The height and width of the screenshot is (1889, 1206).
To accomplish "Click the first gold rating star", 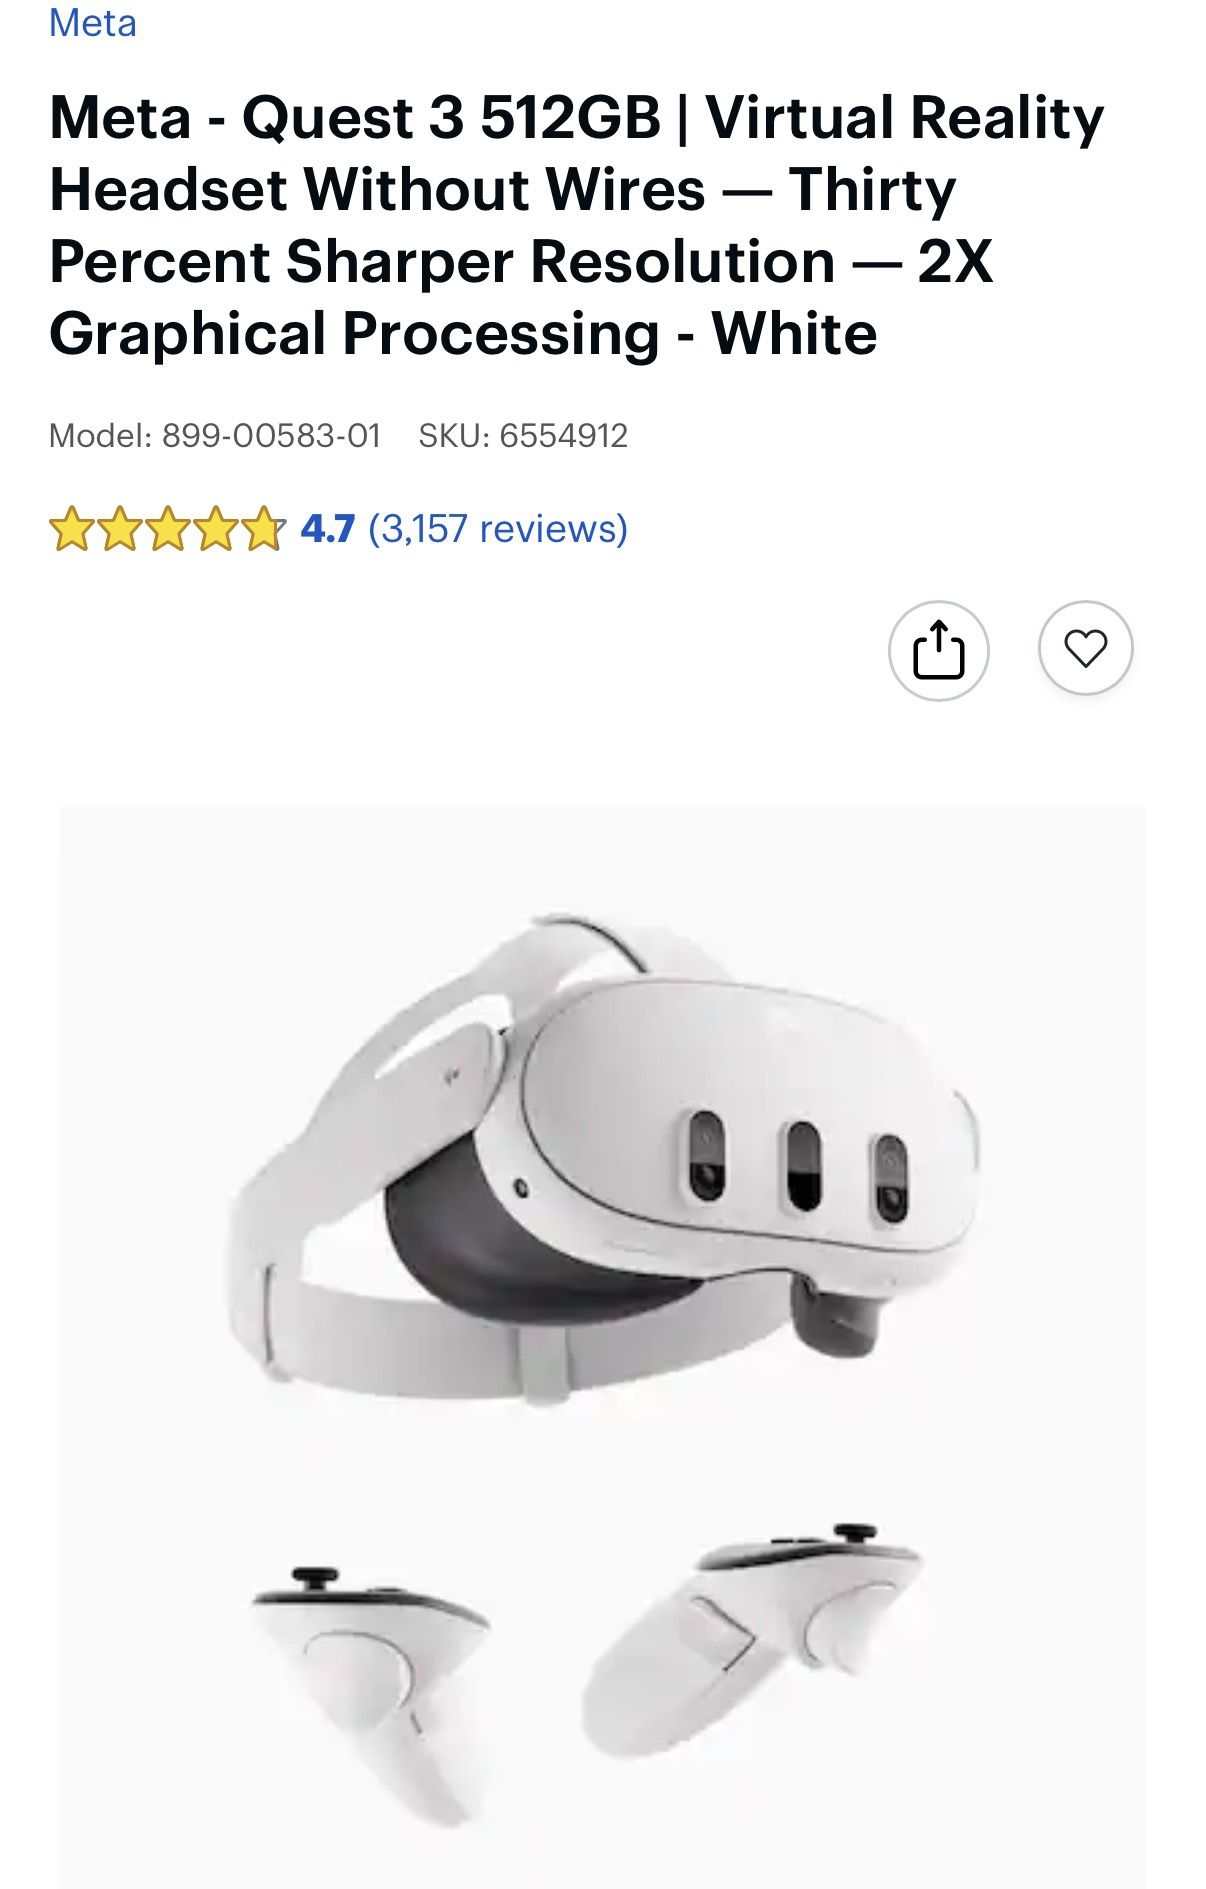I will coord(71,529).
